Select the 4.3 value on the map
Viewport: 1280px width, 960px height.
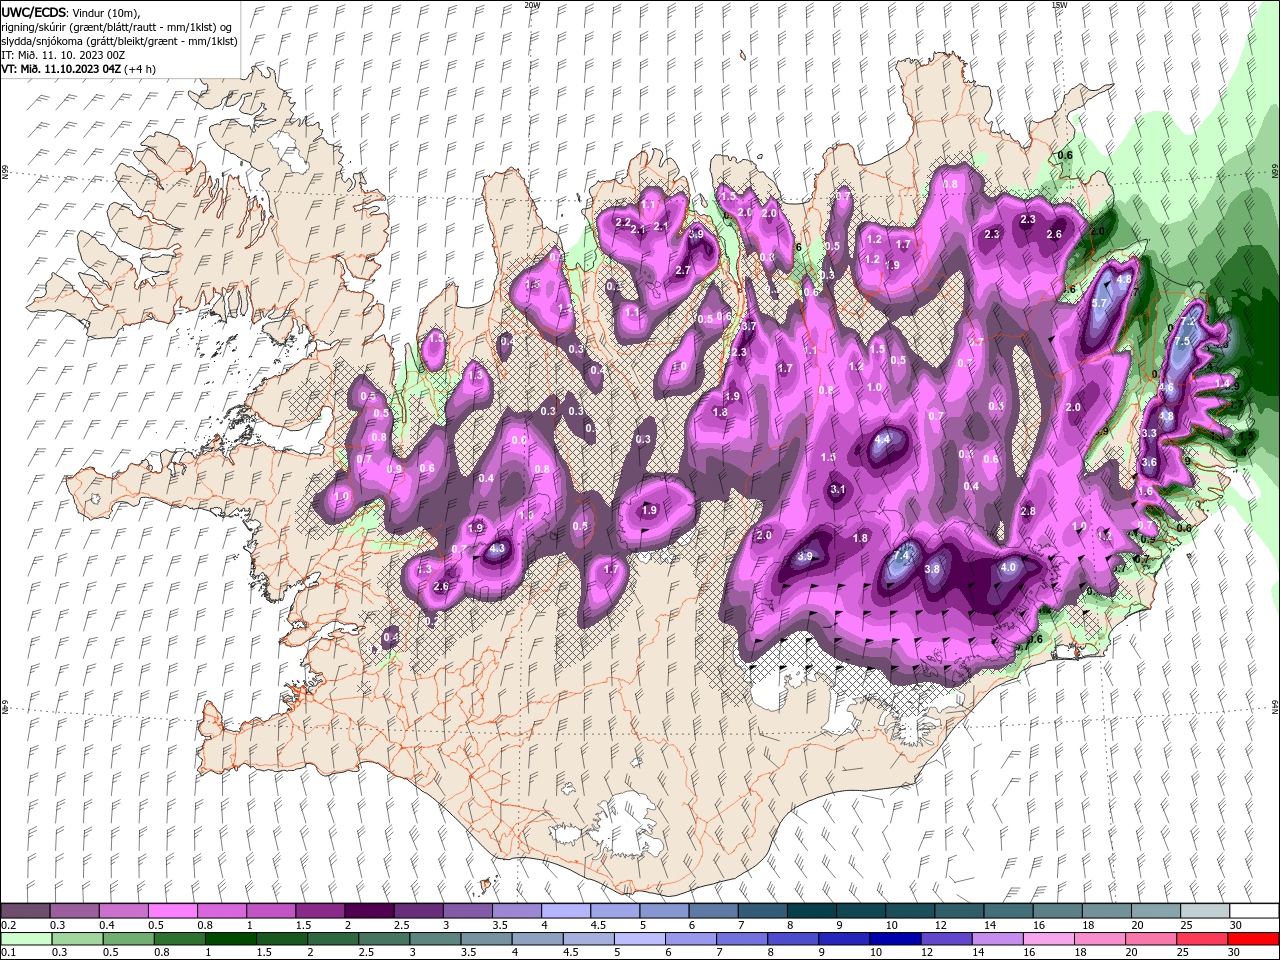pyautogui.click(x=497, y=548)
